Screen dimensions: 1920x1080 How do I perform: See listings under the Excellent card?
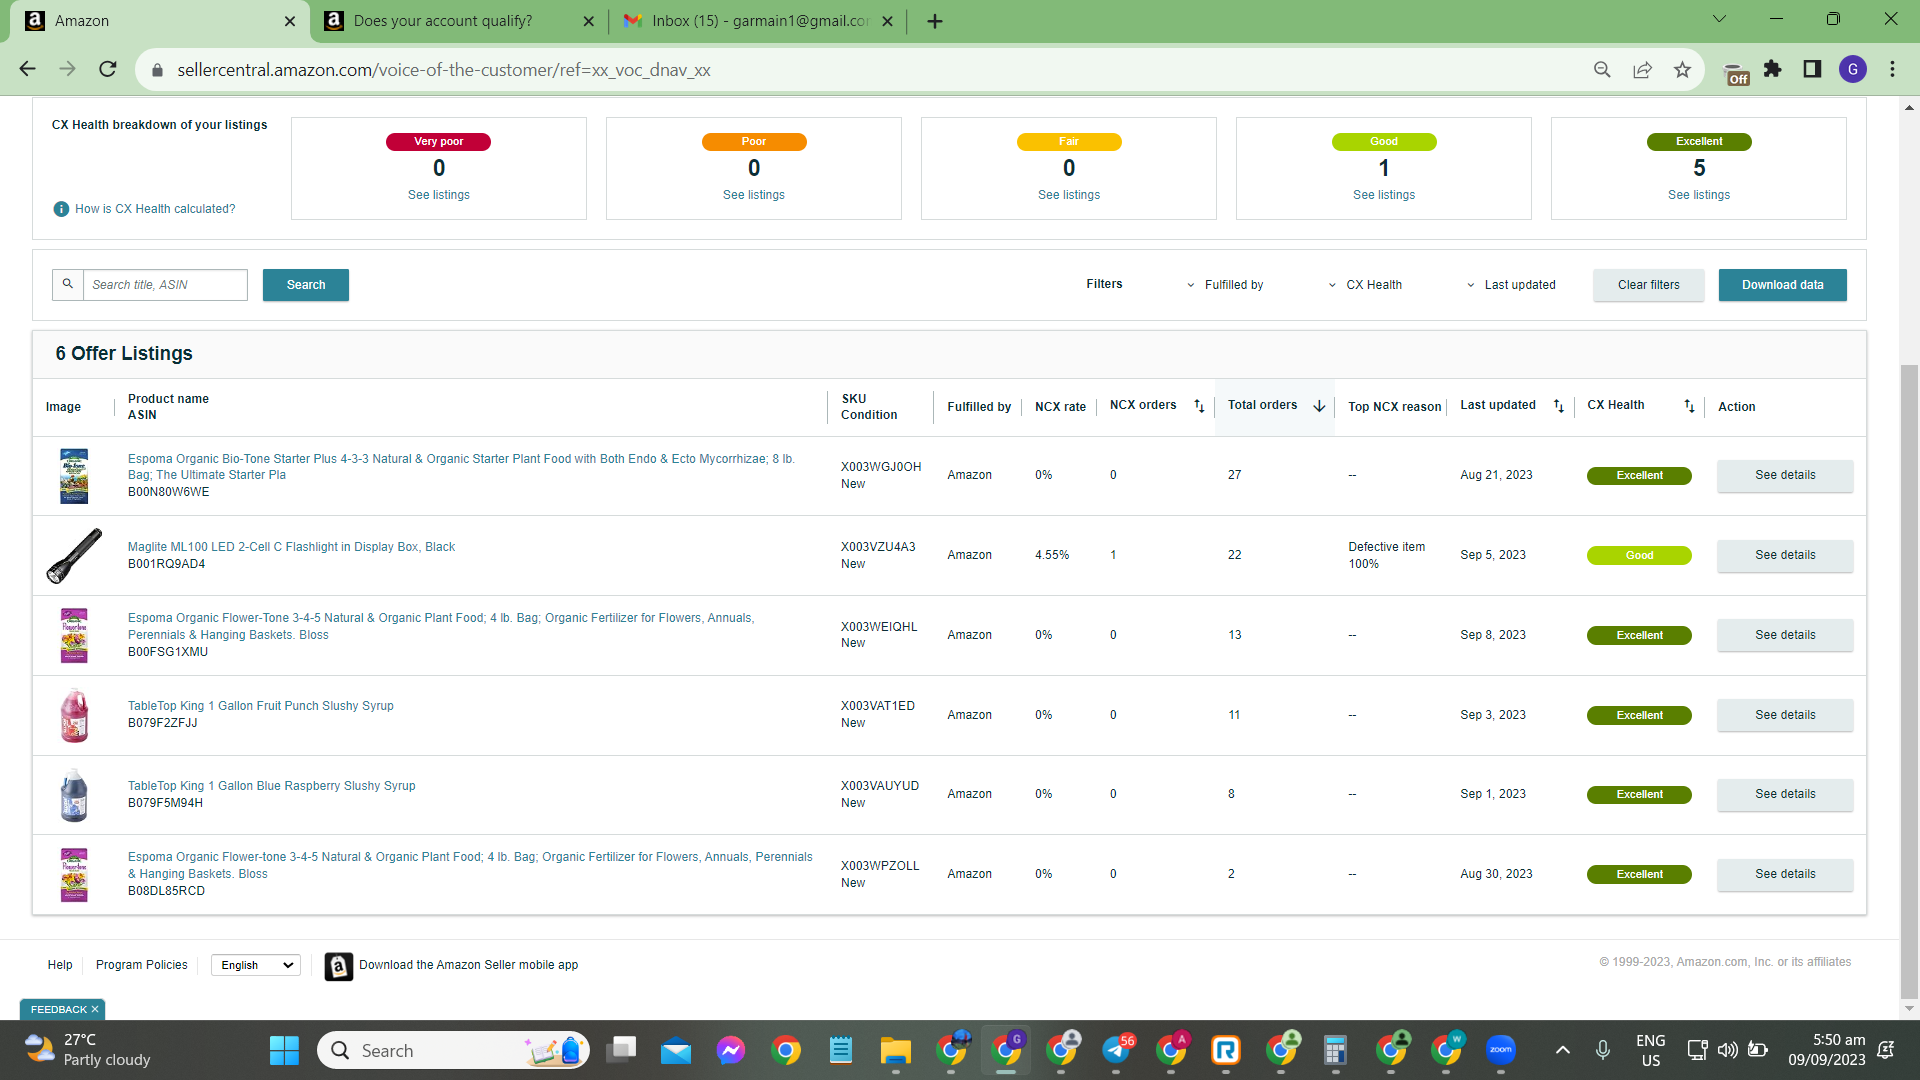click(1699, 195)
